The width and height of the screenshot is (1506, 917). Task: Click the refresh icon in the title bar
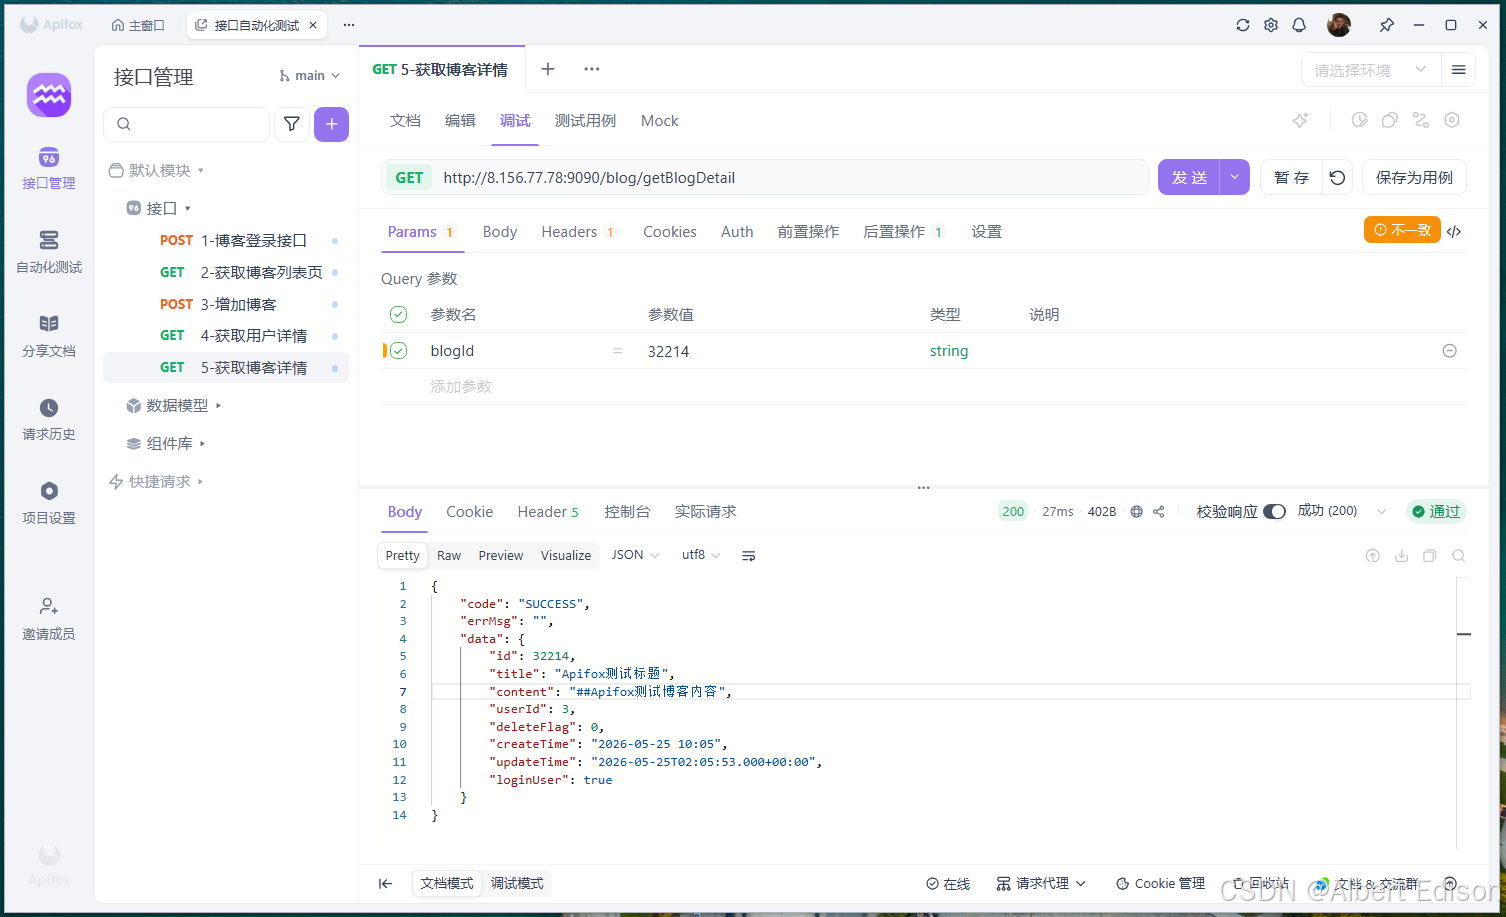coord(1243,25)
